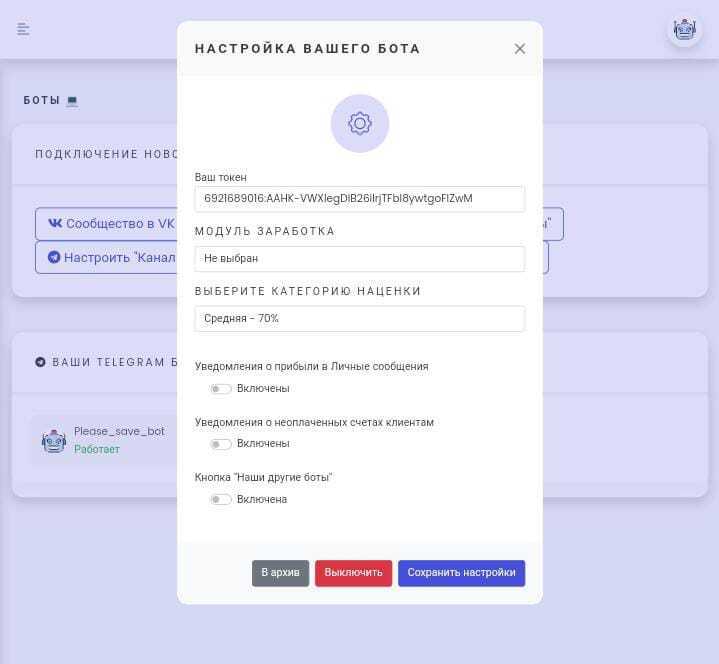The width and height of the screenshot is (719, 664).
Task: Close the bot settings dialog
Action: pyautogui.click(x=519, y=48)
